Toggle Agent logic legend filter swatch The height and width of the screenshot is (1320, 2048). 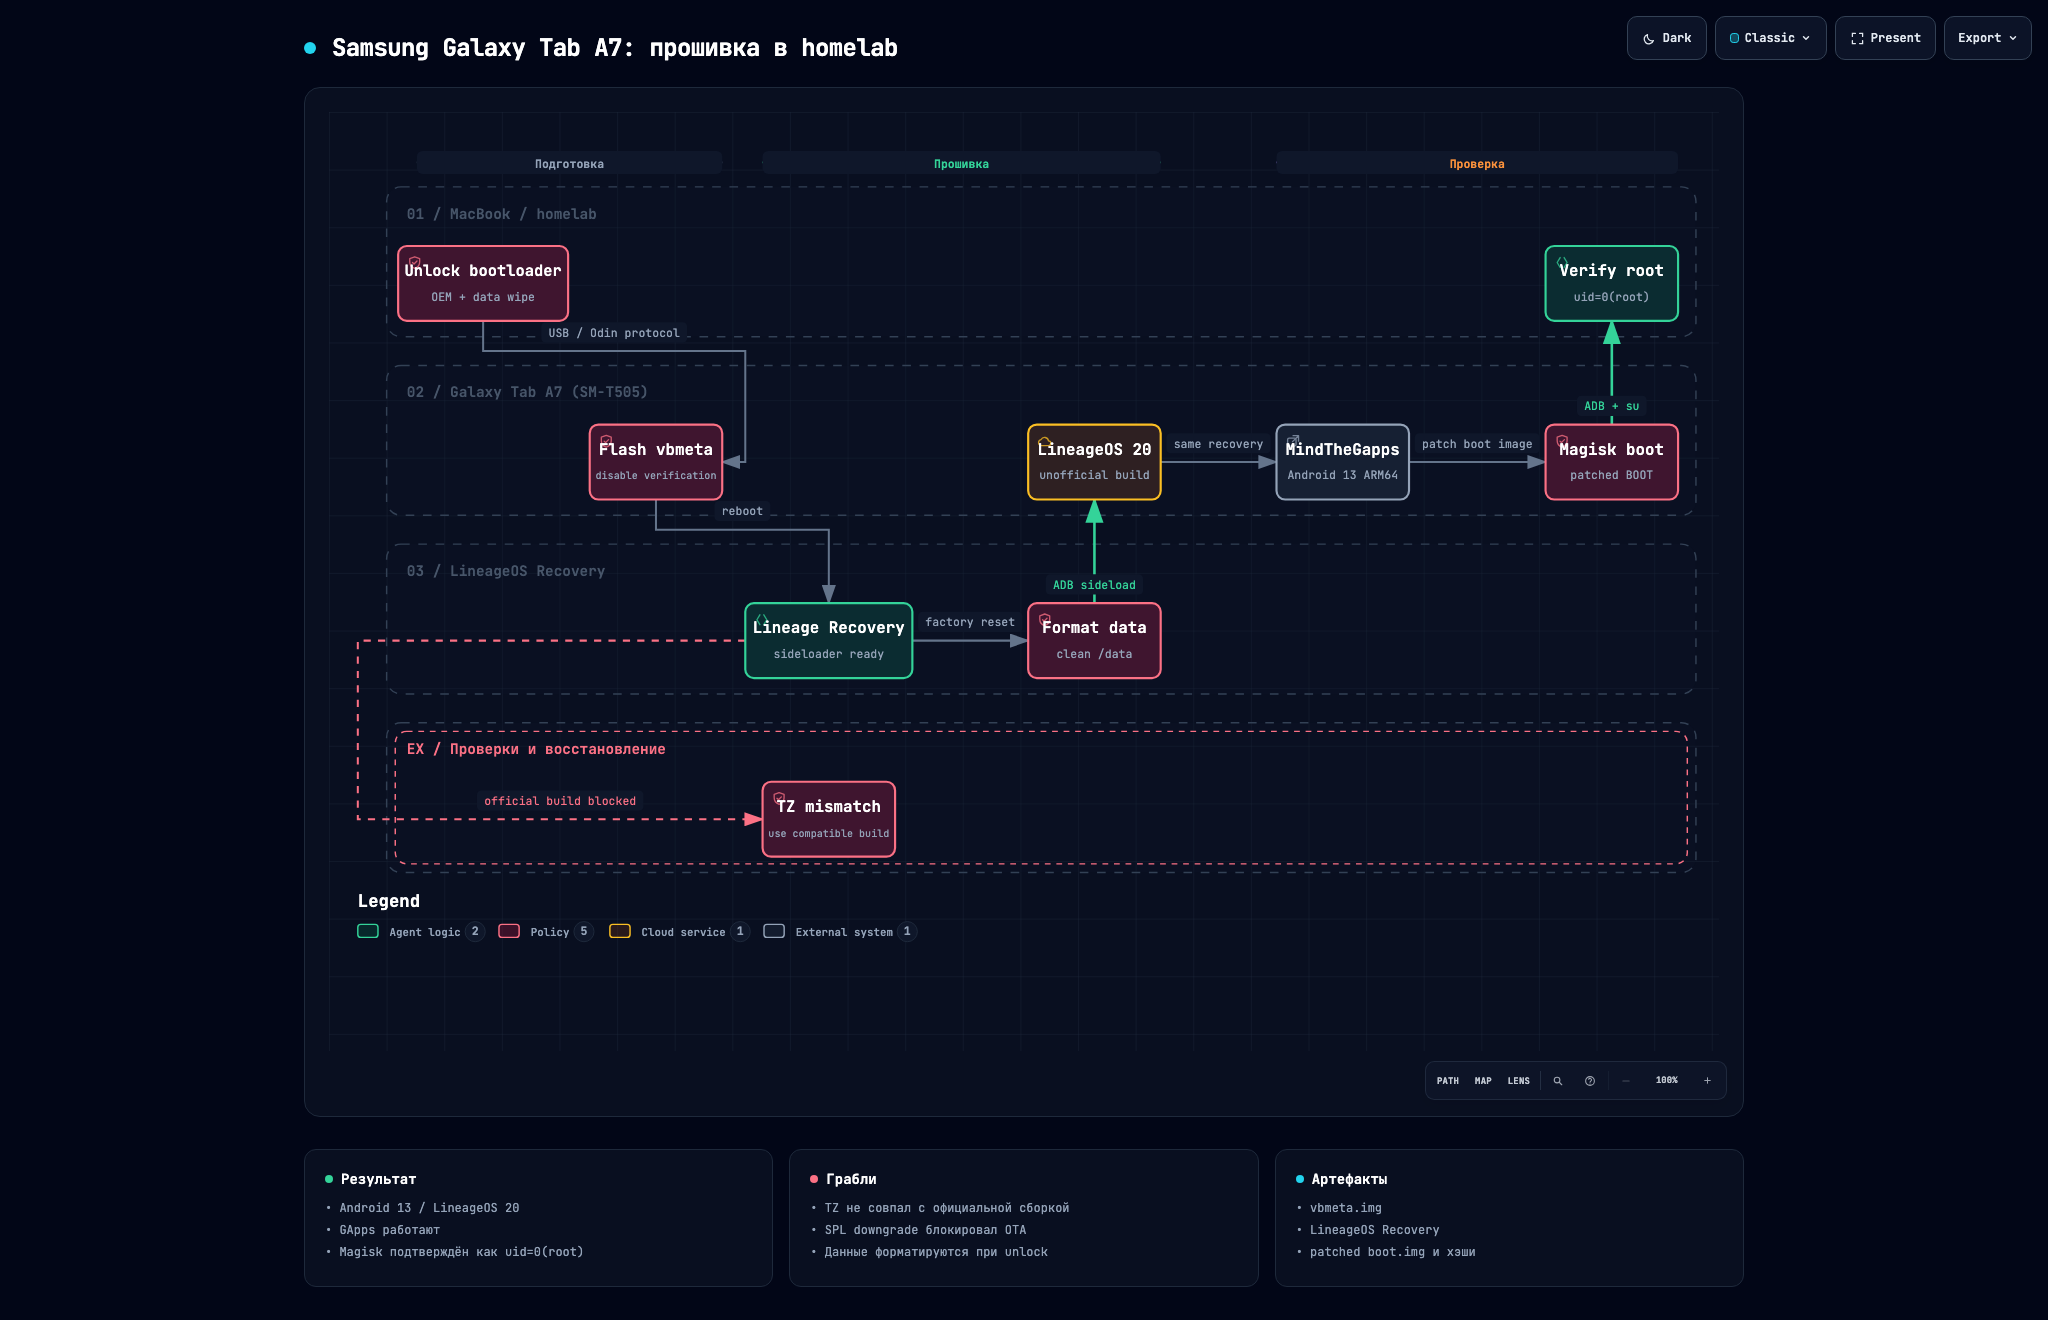[368, 931]
